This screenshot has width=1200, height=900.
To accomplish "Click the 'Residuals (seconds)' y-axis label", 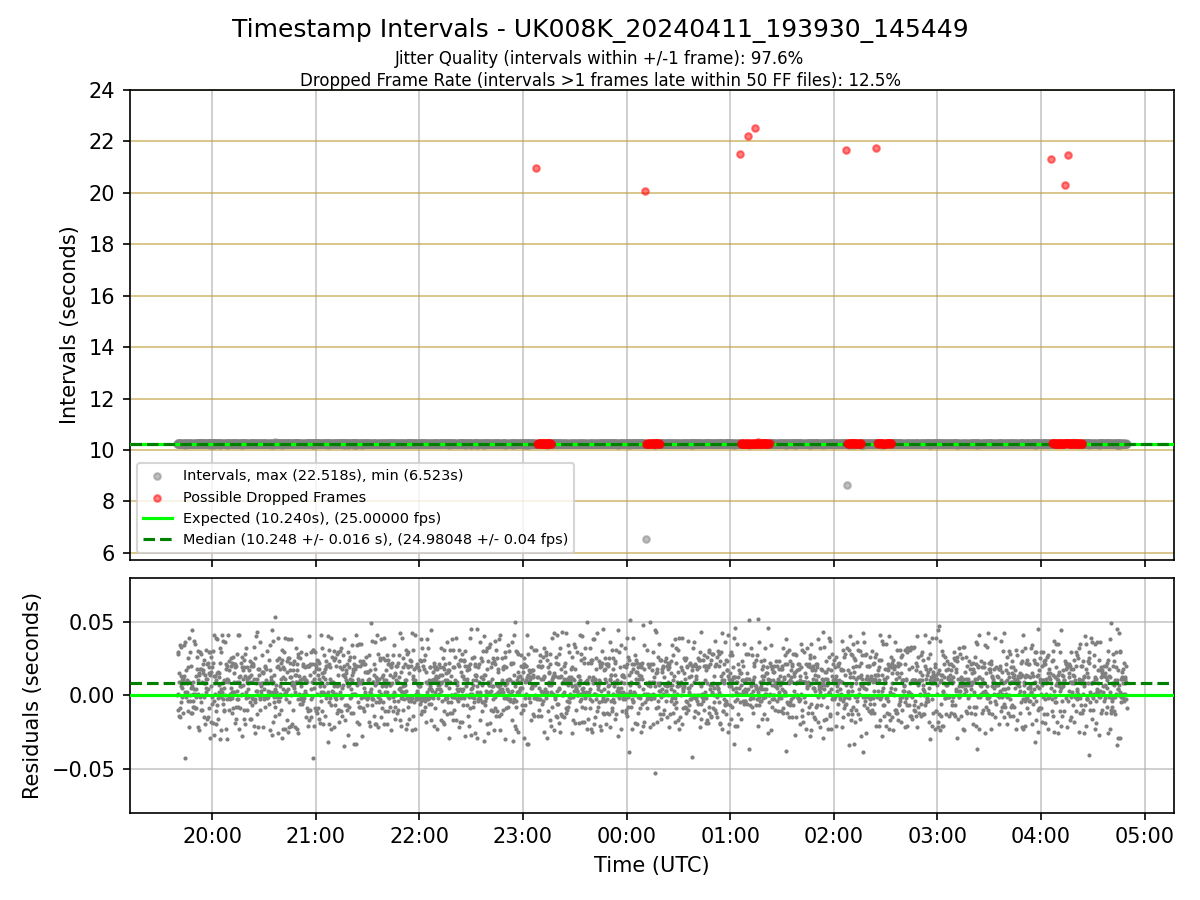I will 31,696.
